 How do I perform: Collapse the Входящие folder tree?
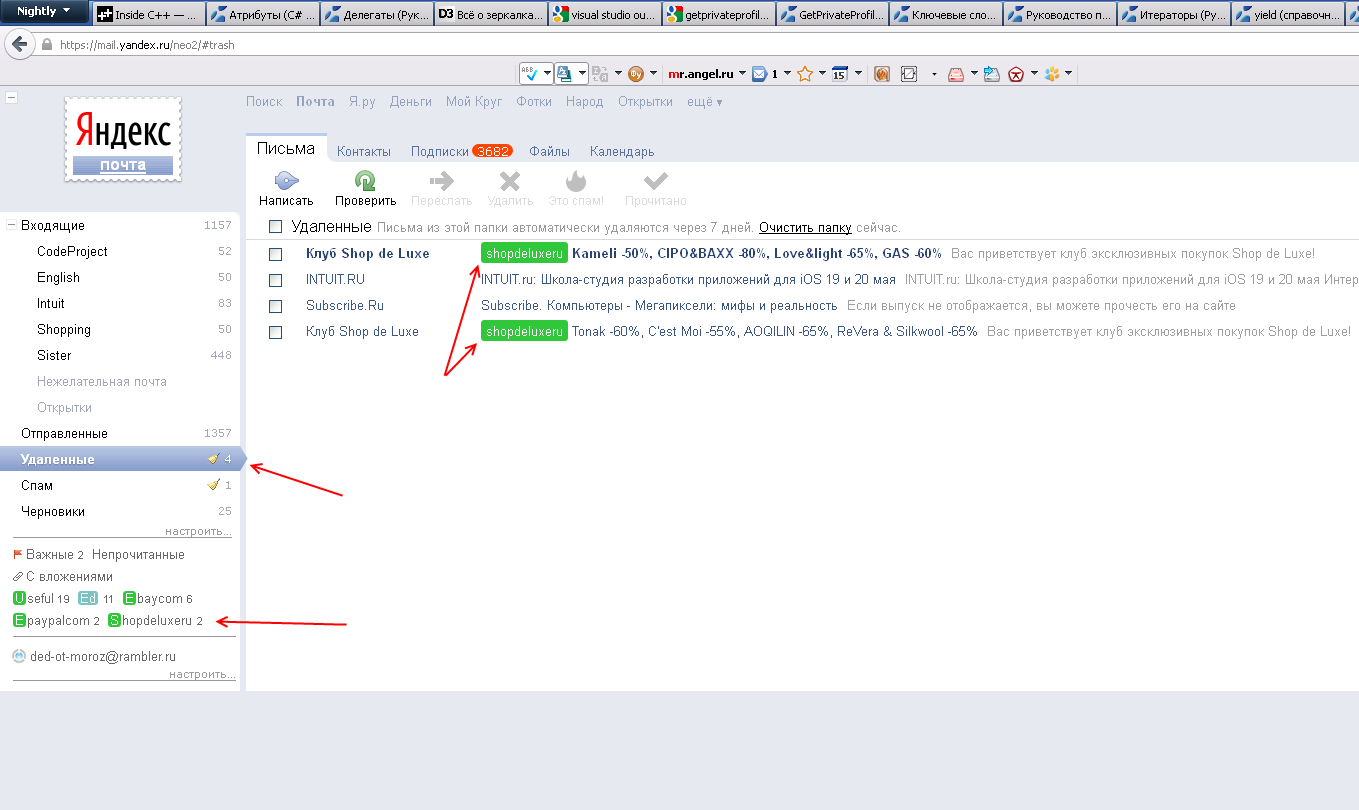click(x=11, y=225)
